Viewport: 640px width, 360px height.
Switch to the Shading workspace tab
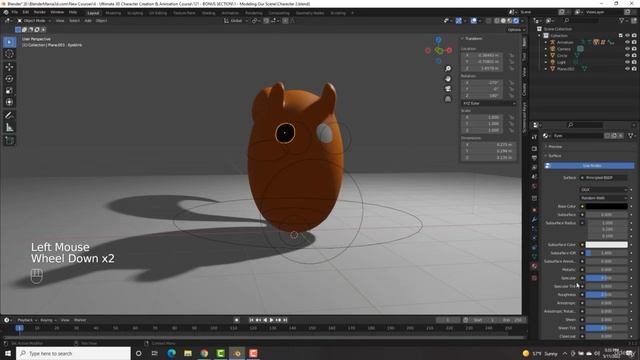[x=209, y=13]
